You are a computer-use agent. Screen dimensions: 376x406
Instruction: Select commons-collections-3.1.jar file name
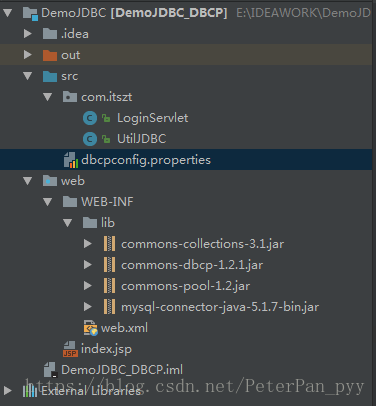point(203,244)
